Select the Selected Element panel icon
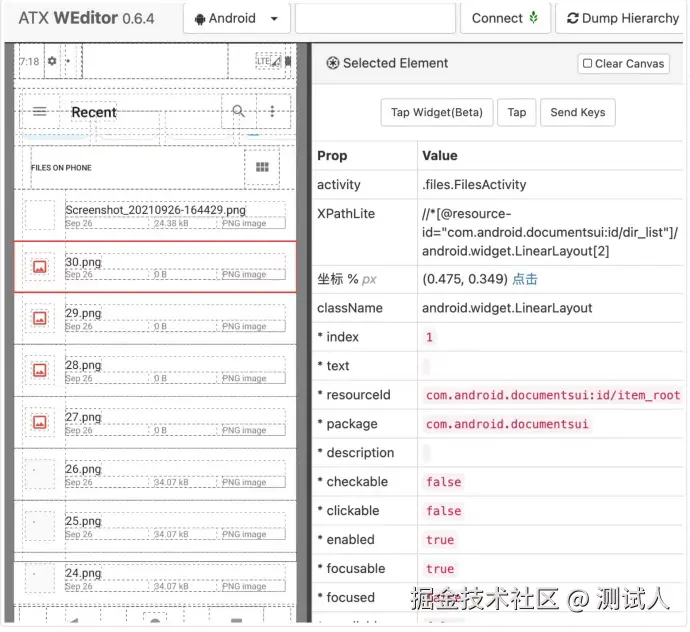The image size is (690, 632). coord(333,63)
